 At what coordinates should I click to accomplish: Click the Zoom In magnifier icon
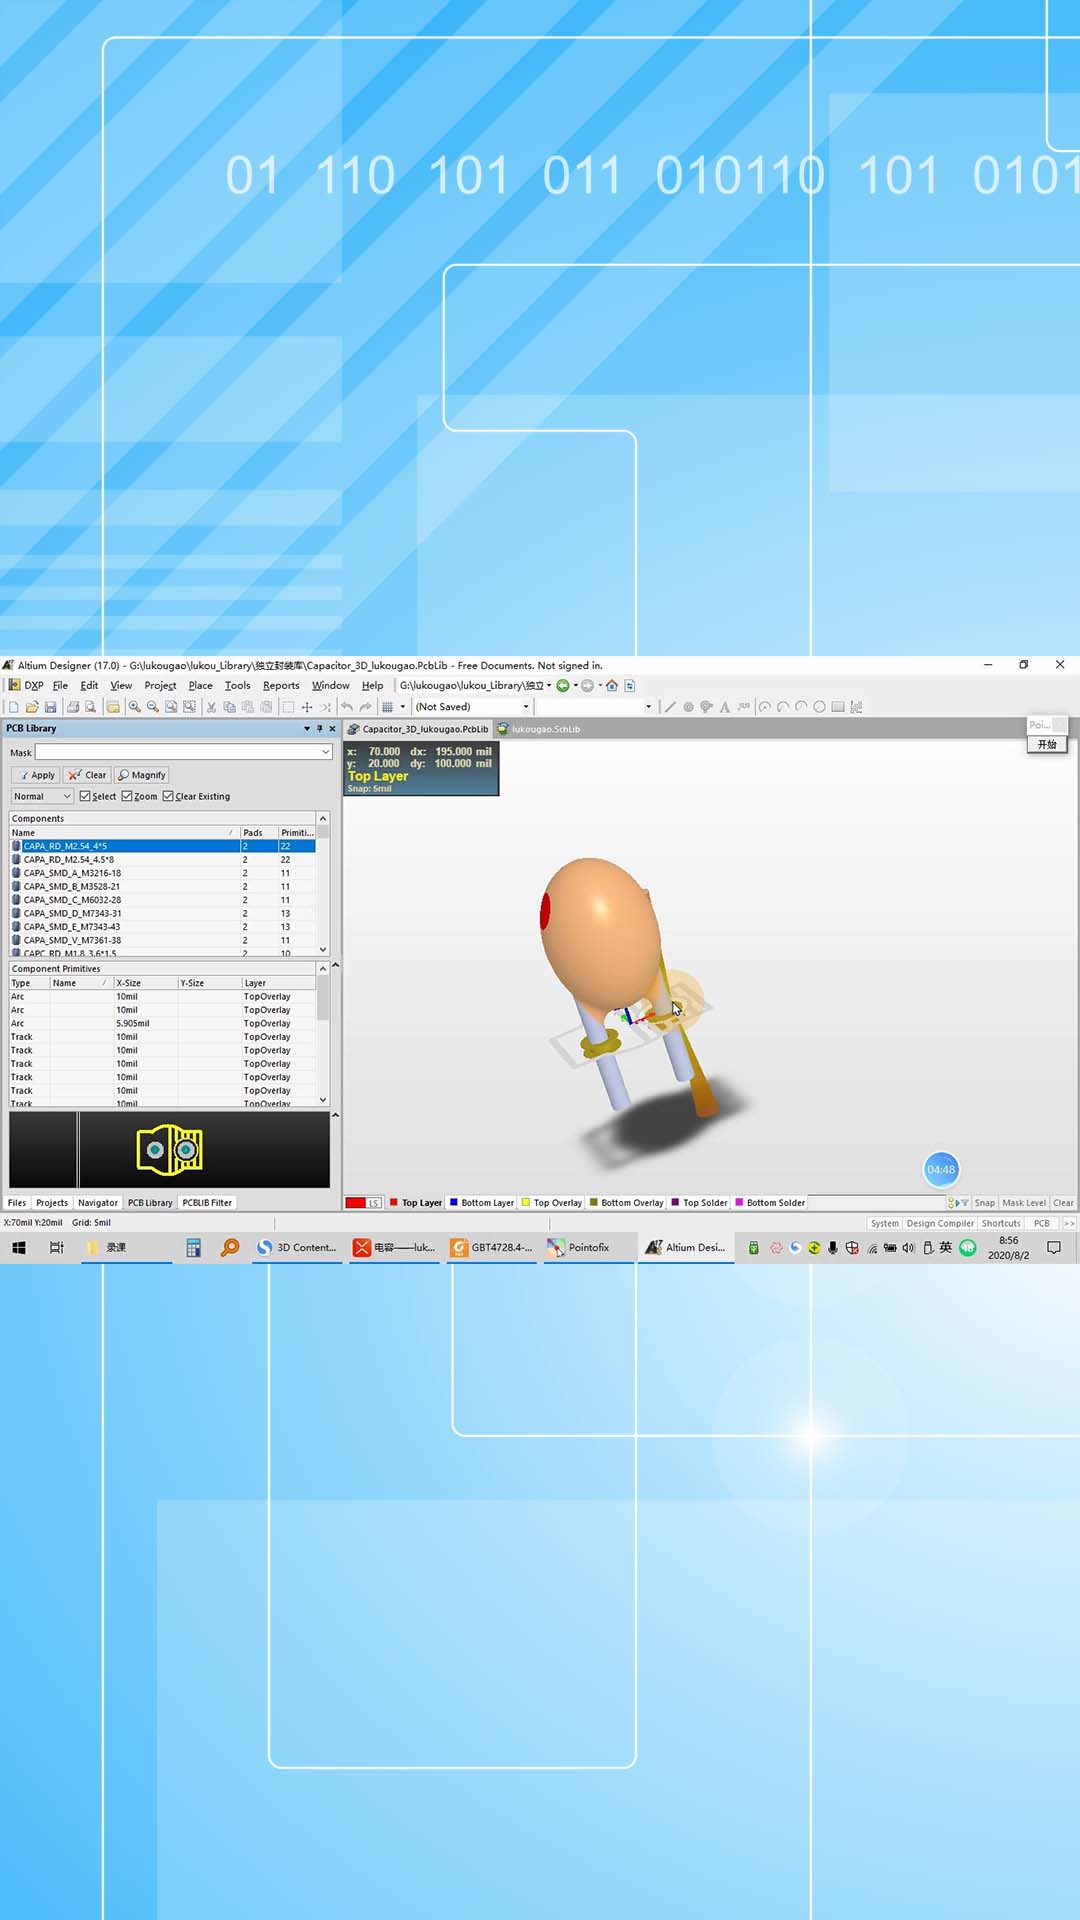pos(134,707)
